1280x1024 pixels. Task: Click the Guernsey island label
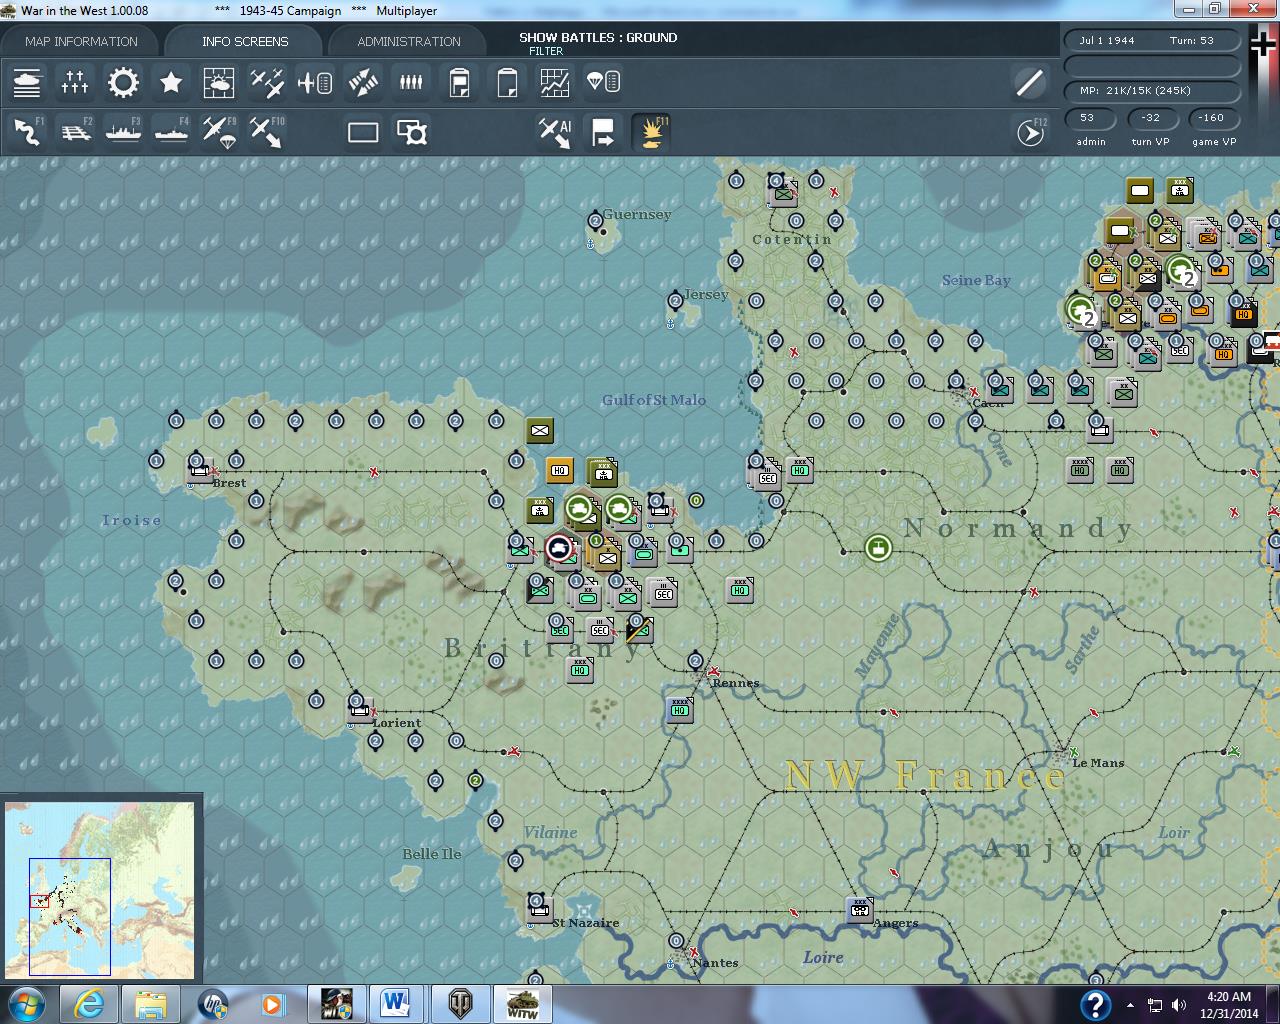tap(637, 214)
